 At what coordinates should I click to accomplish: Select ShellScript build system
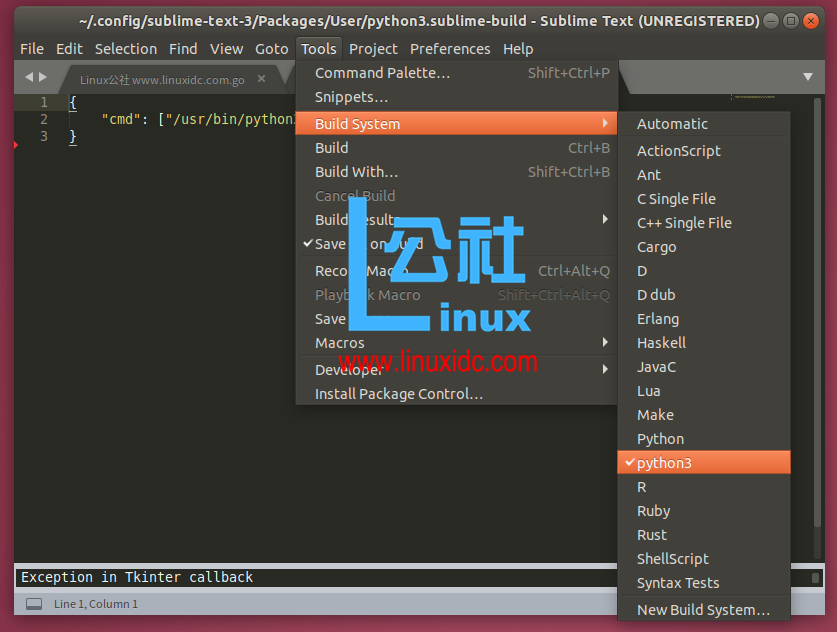(704, 559)
